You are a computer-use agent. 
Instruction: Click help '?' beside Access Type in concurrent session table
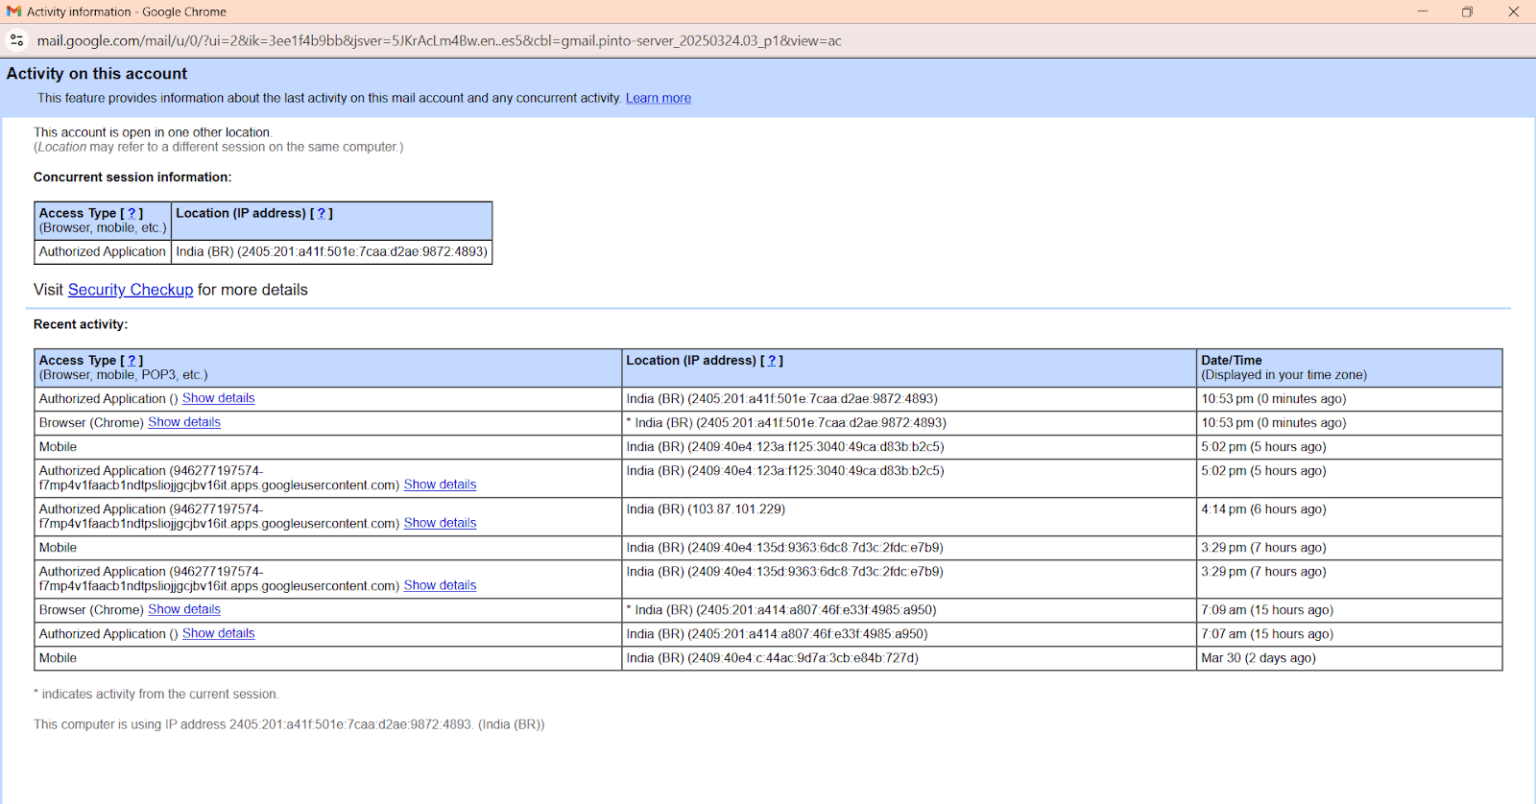[x=131, y=213]
